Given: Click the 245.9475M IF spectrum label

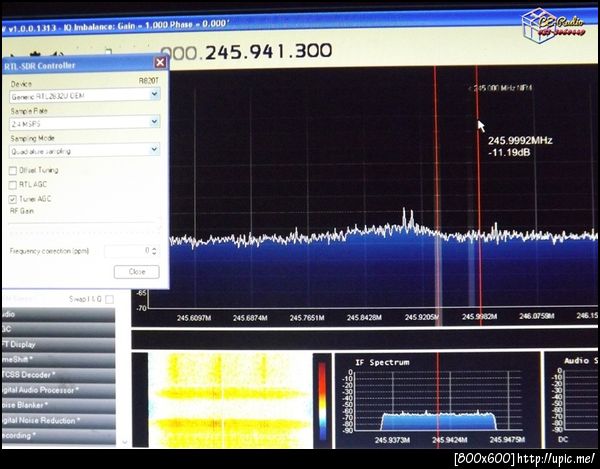Looking at the screenshot, I should (x=507, y=439).
